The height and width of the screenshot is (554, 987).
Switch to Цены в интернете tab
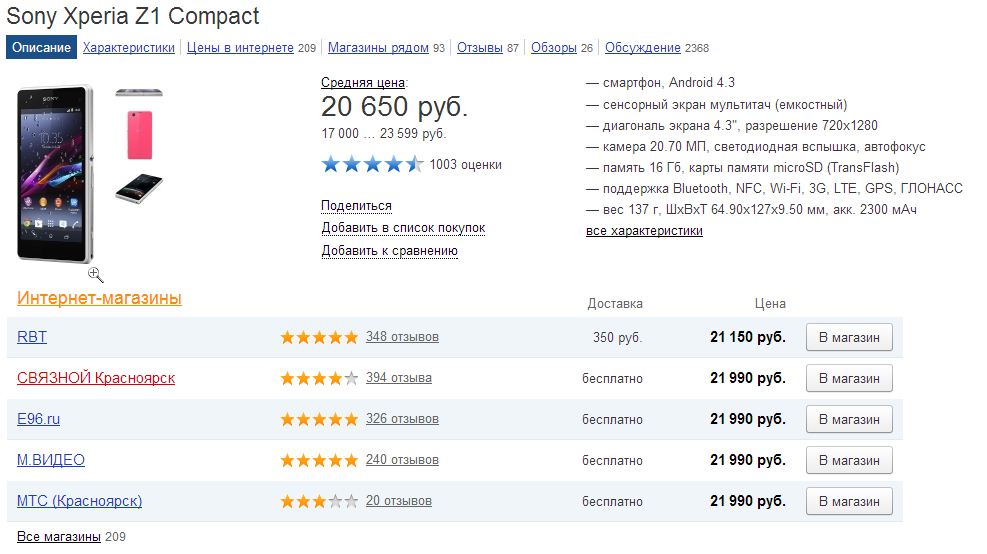coord(240,48)
